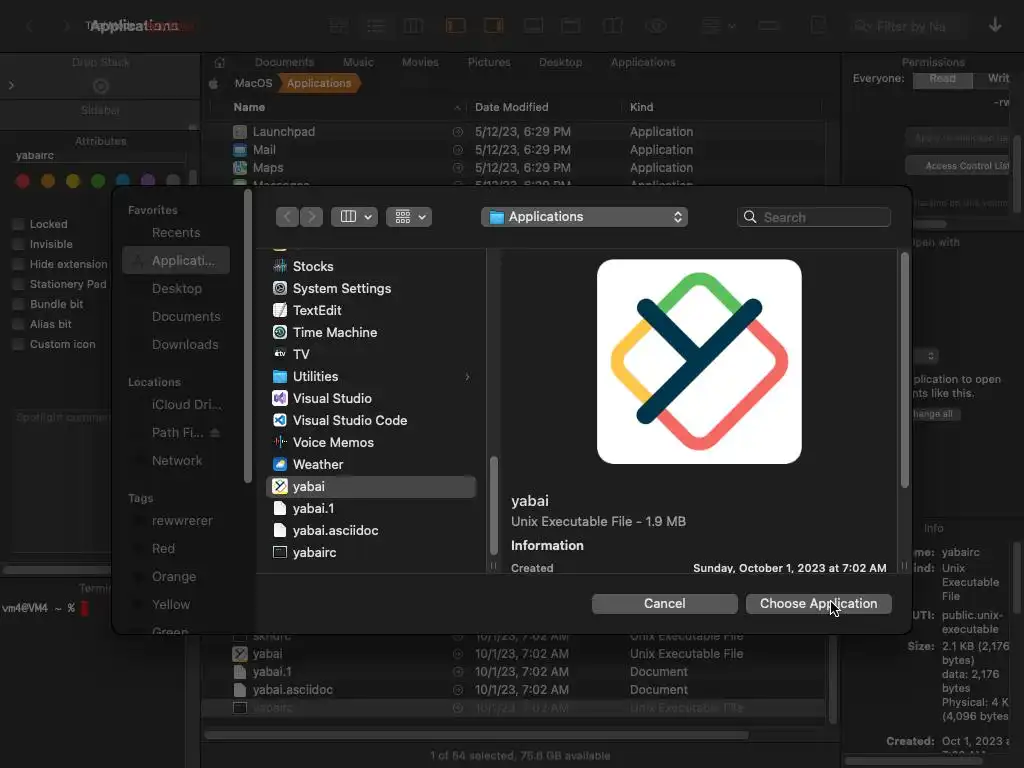Open Downloads in the dialog sidebar

point(176,344)
